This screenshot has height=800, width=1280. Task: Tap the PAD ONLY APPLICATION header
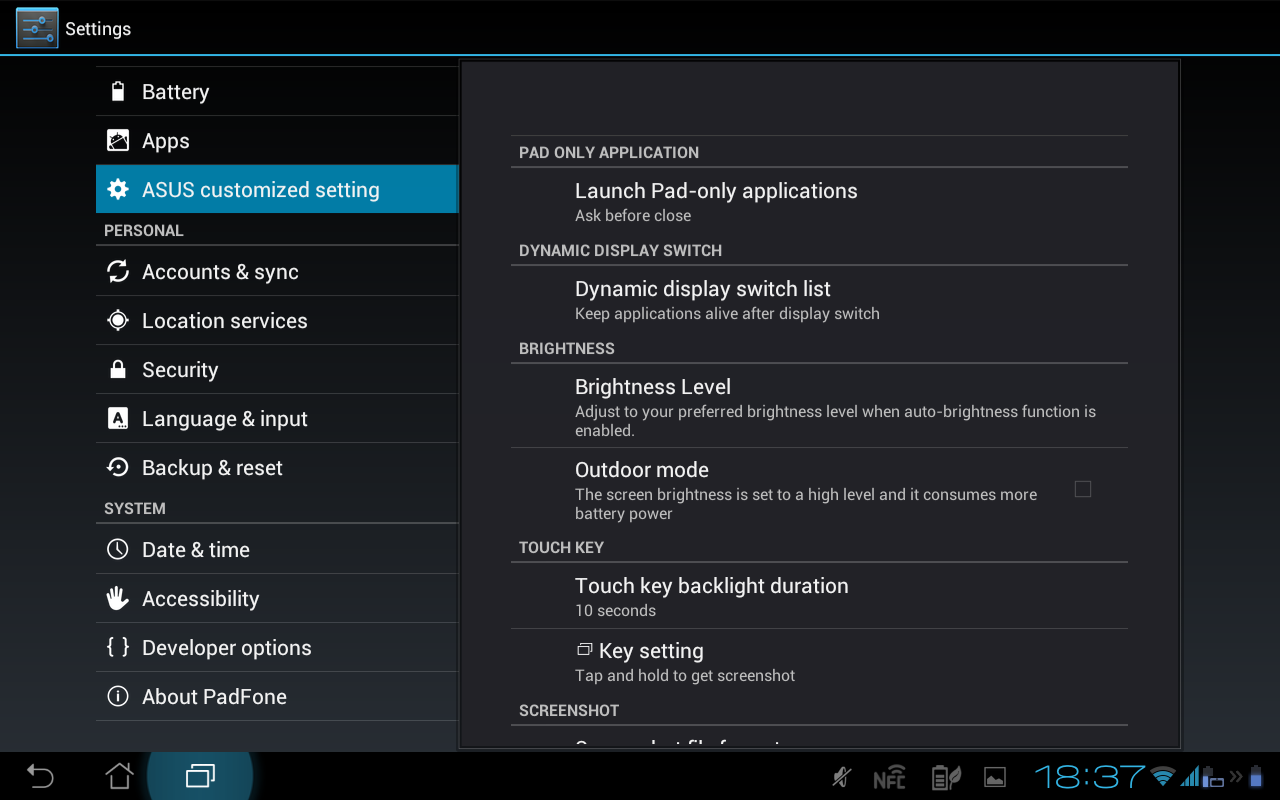(609, 153)
